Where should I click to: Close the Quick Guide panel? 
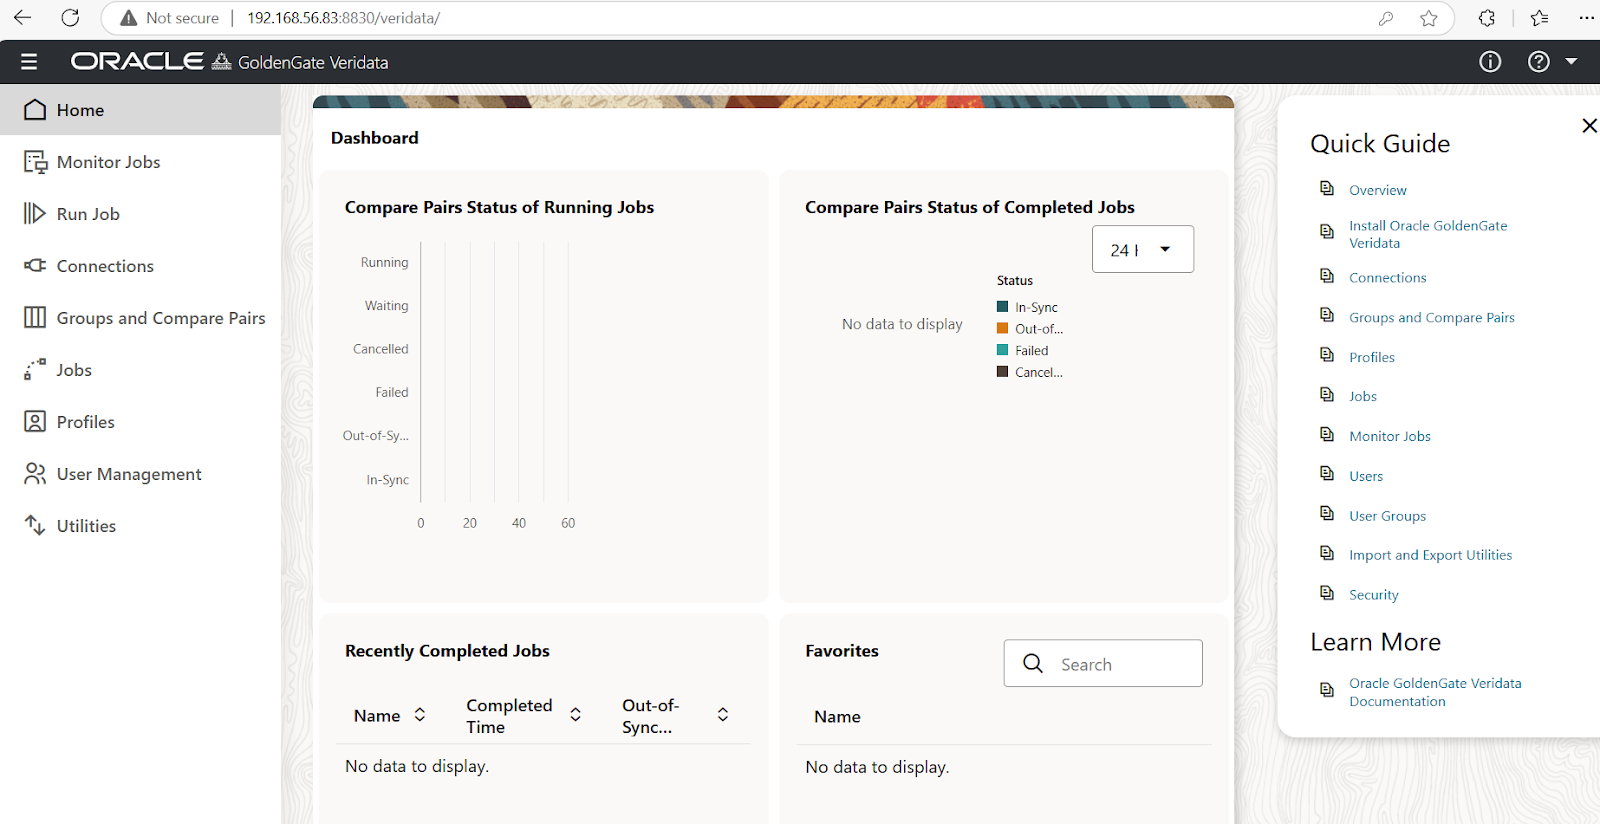[x=1589, y=125]
